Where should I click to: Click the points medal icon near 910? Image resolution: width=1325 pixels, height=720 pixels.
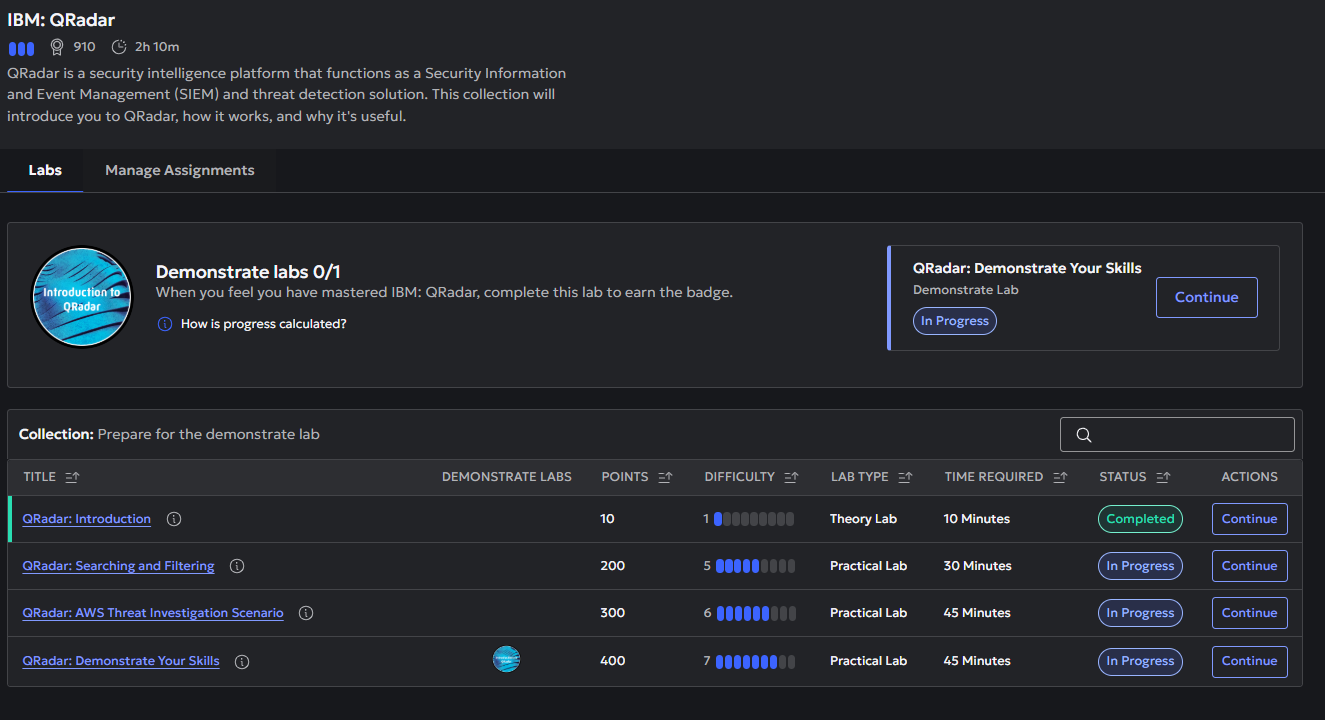tap(57, 47)
